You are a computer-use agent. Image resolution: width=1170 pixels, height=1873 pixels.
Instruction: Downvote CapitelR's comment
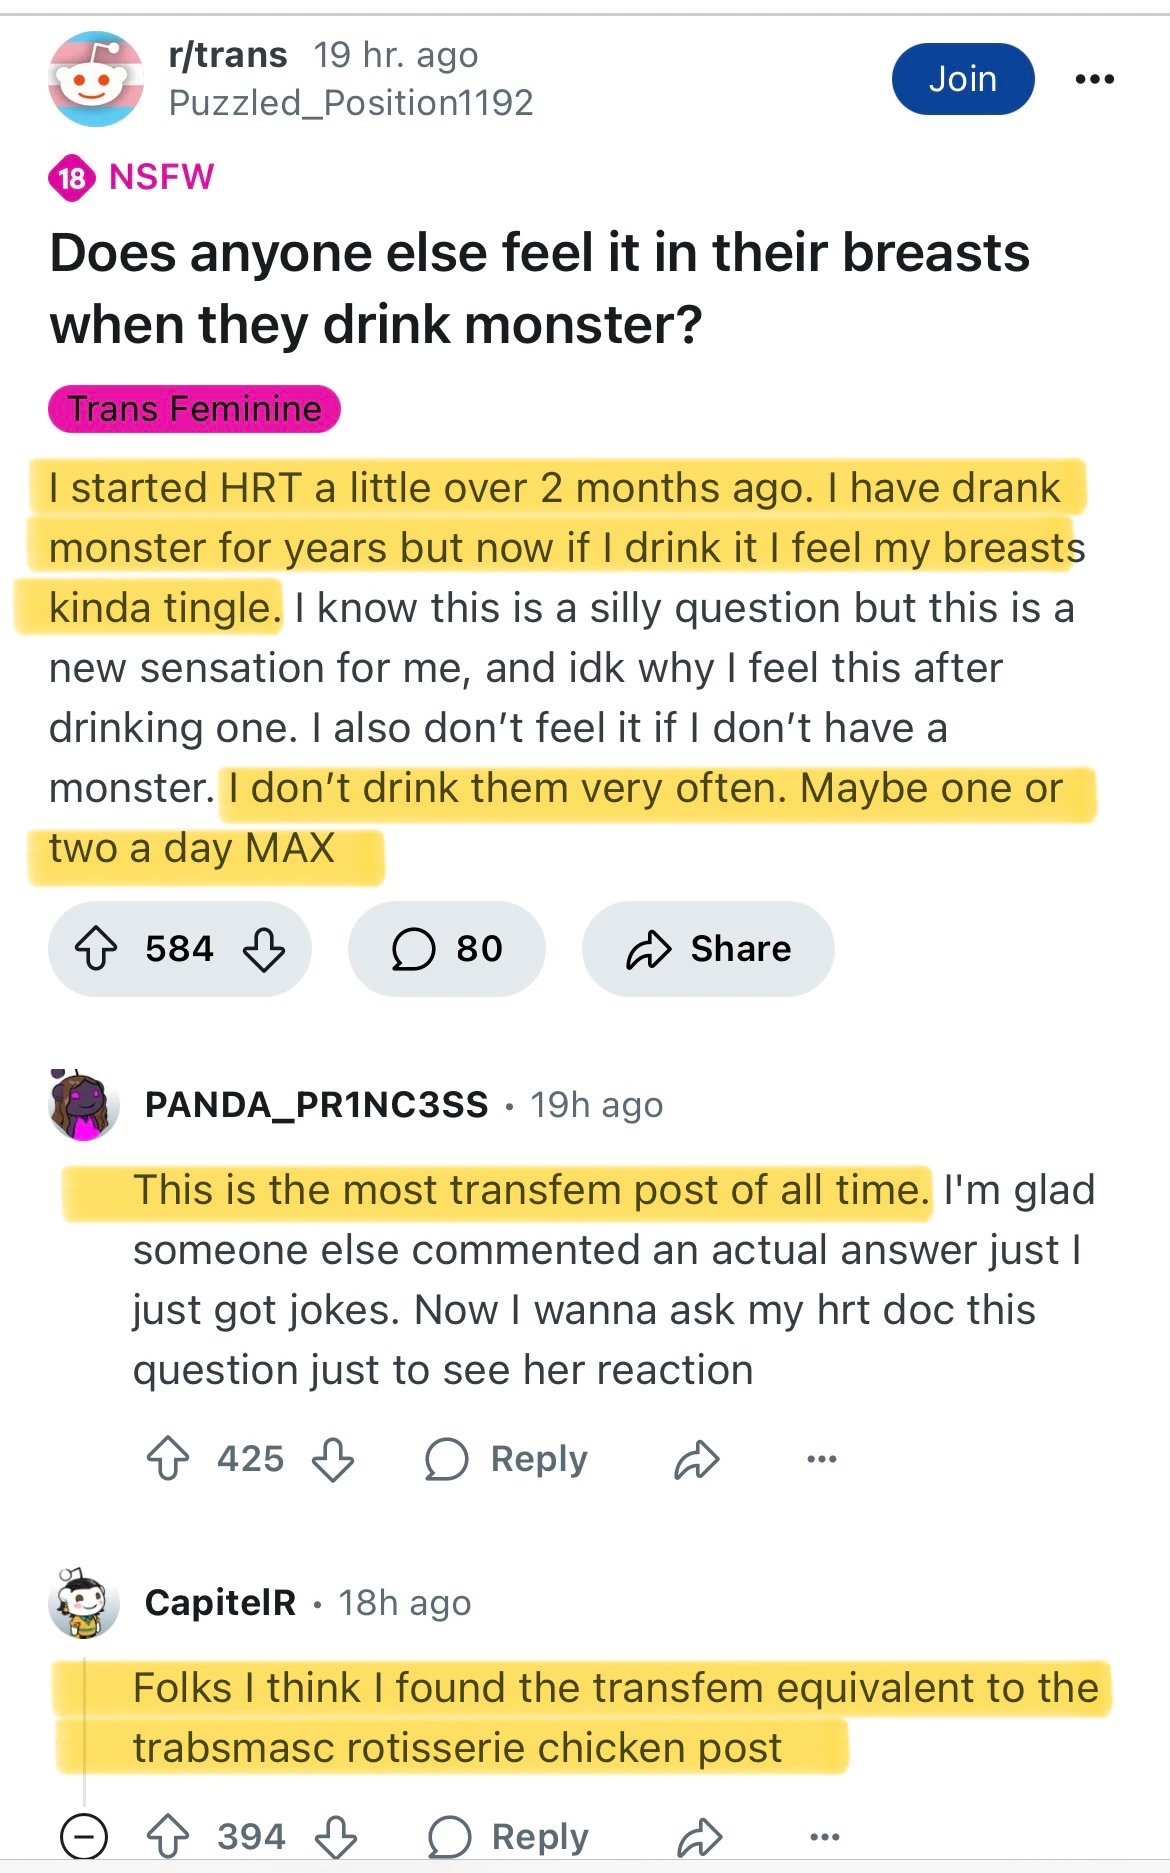(336, 1836)
